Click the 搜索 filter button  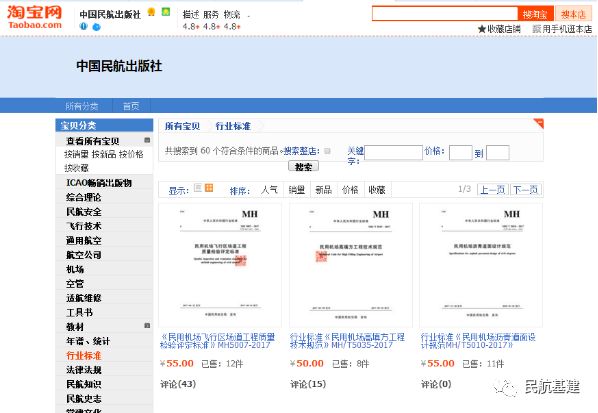pyautogui.click(x=304, y=166)
